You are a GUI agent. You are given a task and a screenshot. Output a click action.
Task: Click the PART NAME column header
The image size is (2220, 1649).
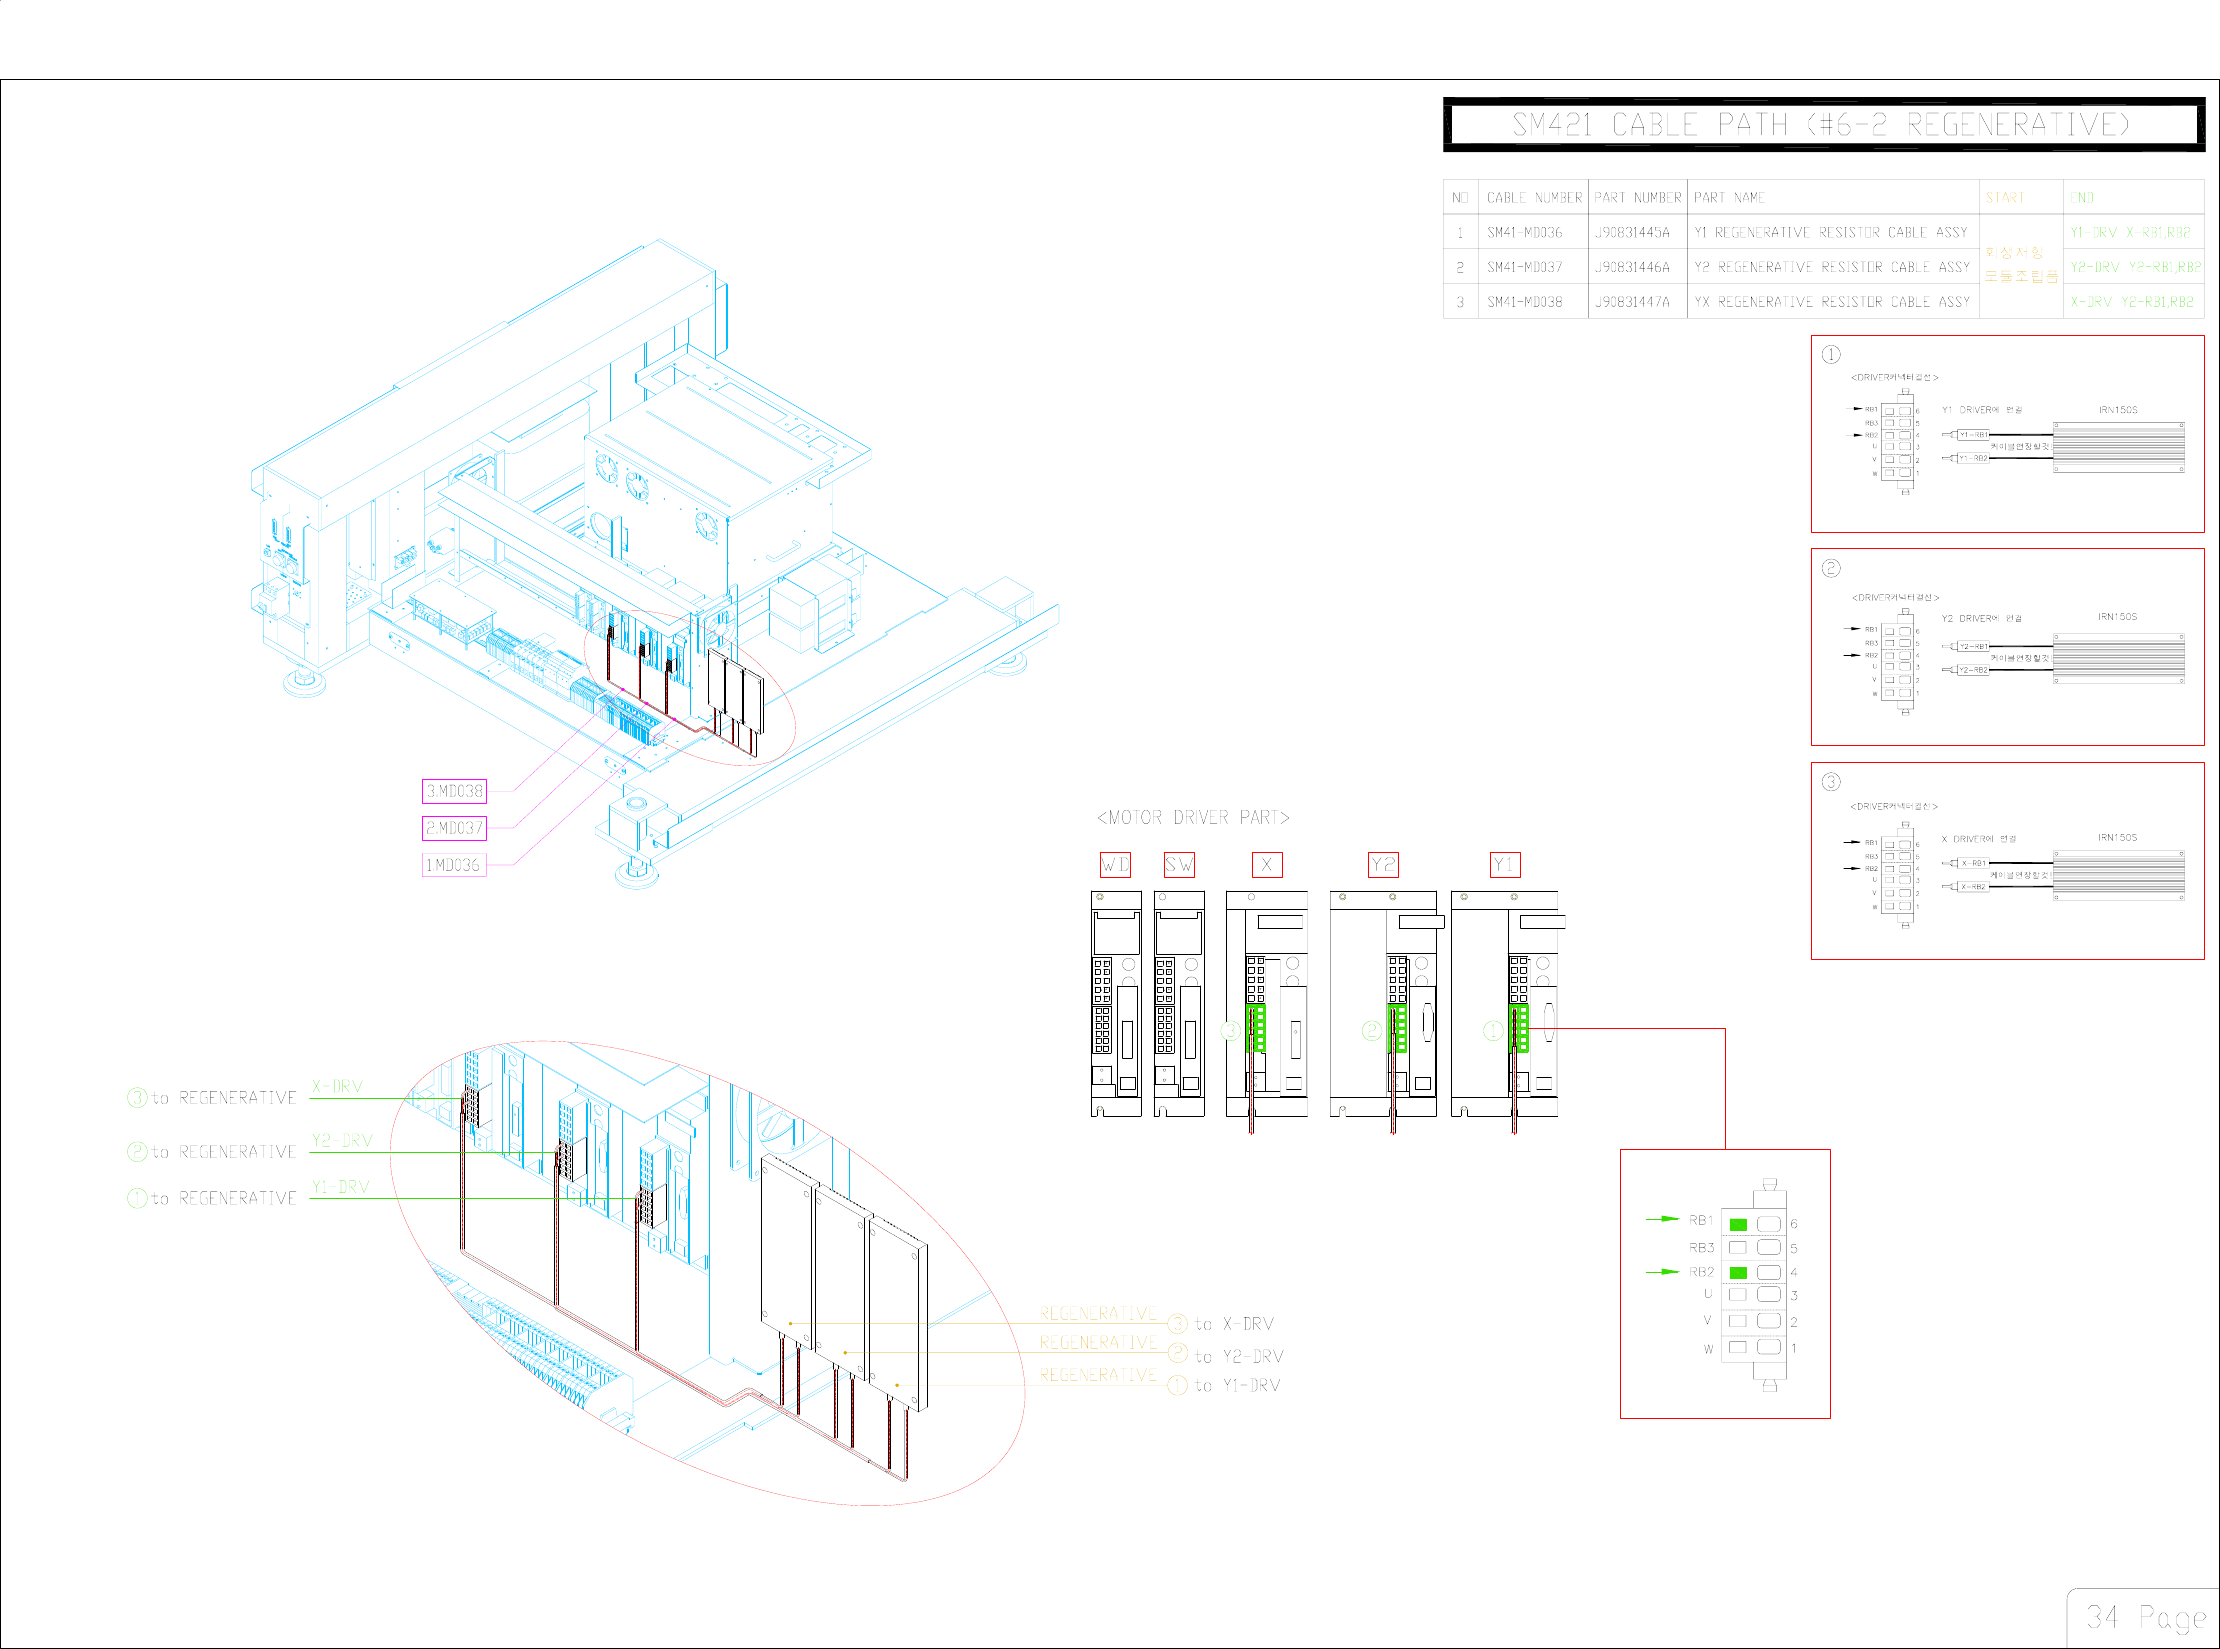click(1729, 198)
